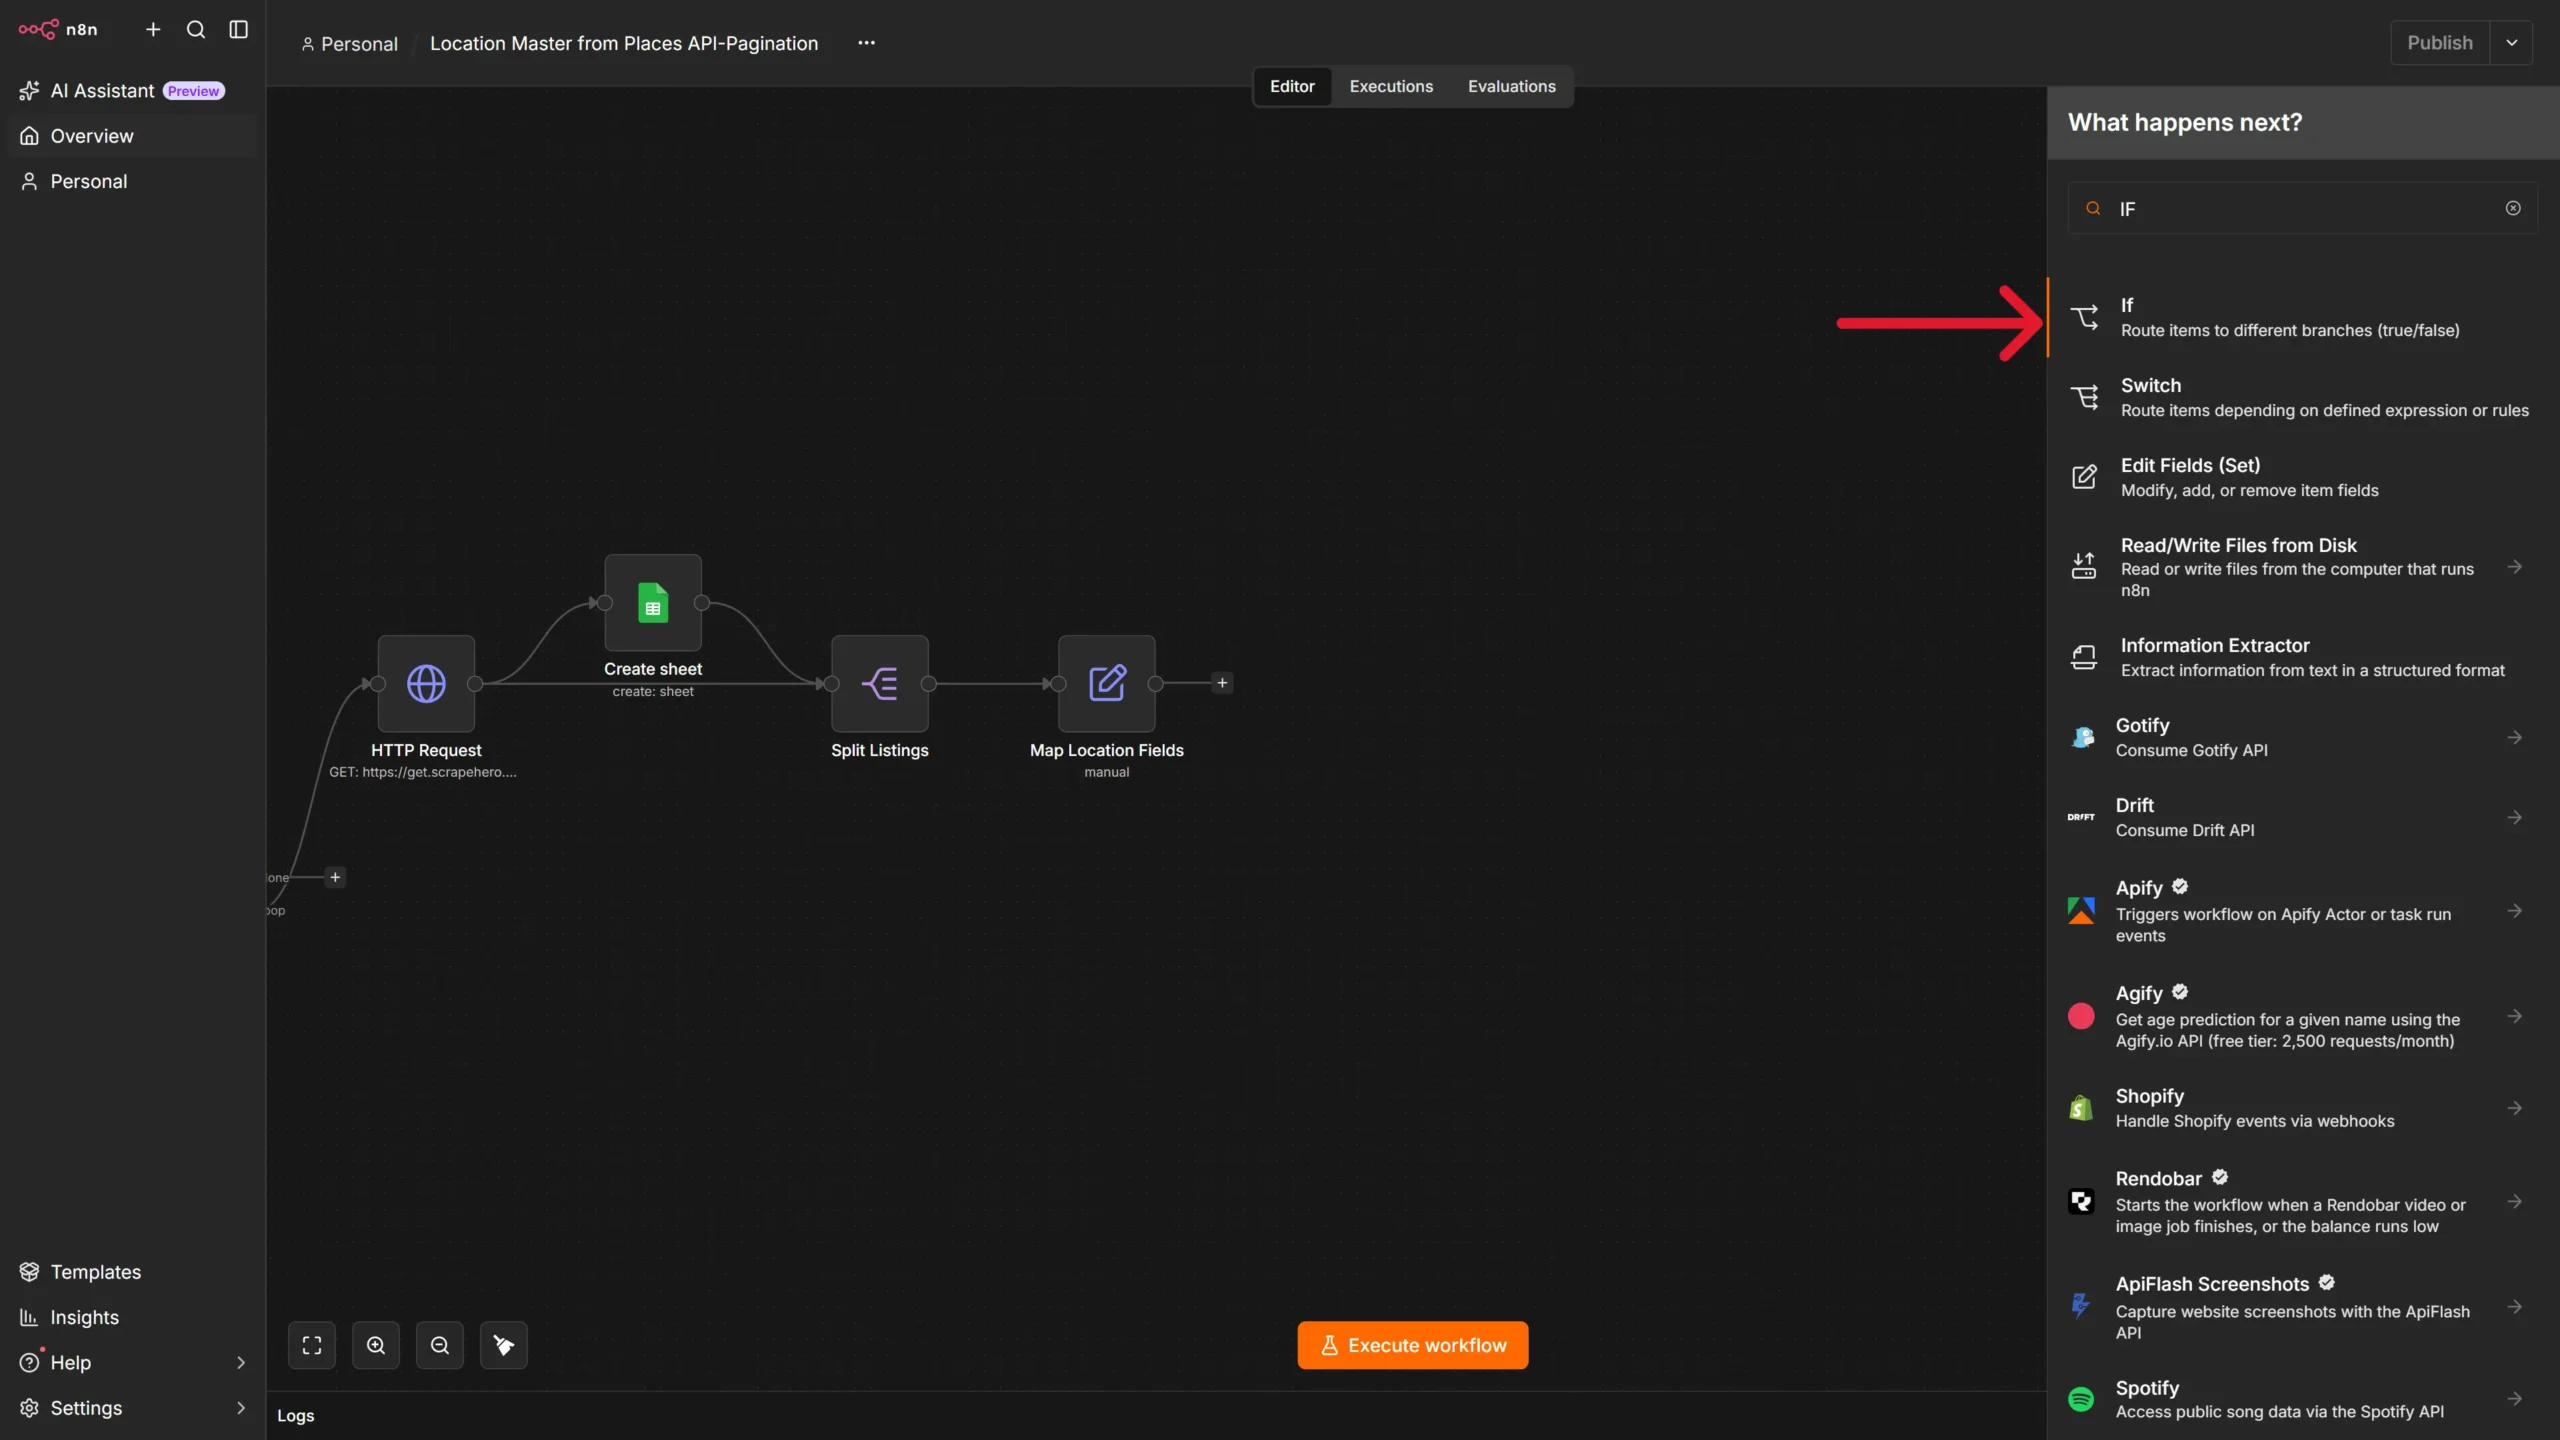Click the tidy up workflow button
2560x1440 pixels.
tap(504, 1345)
